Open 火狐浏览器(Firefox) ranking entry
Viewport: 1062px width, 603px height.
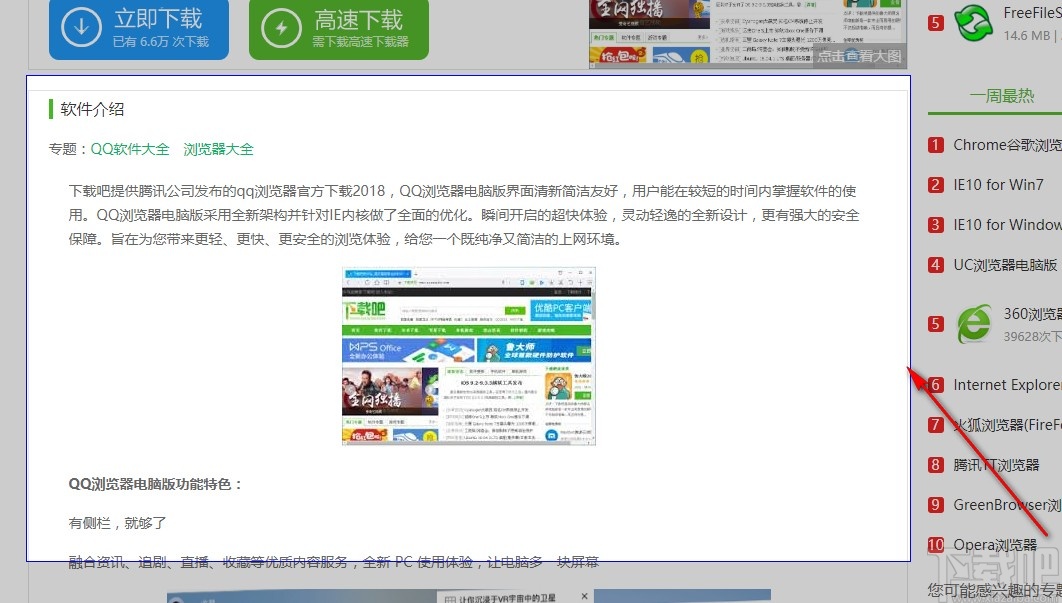[x=1007, y=425]
